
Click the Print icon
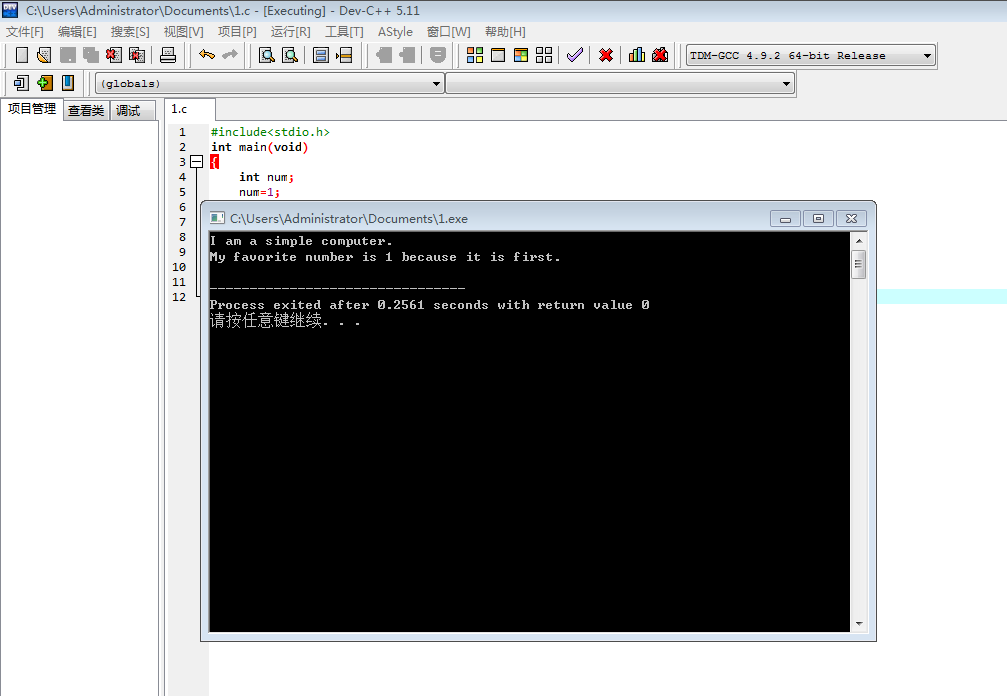(x=168, y=55)
